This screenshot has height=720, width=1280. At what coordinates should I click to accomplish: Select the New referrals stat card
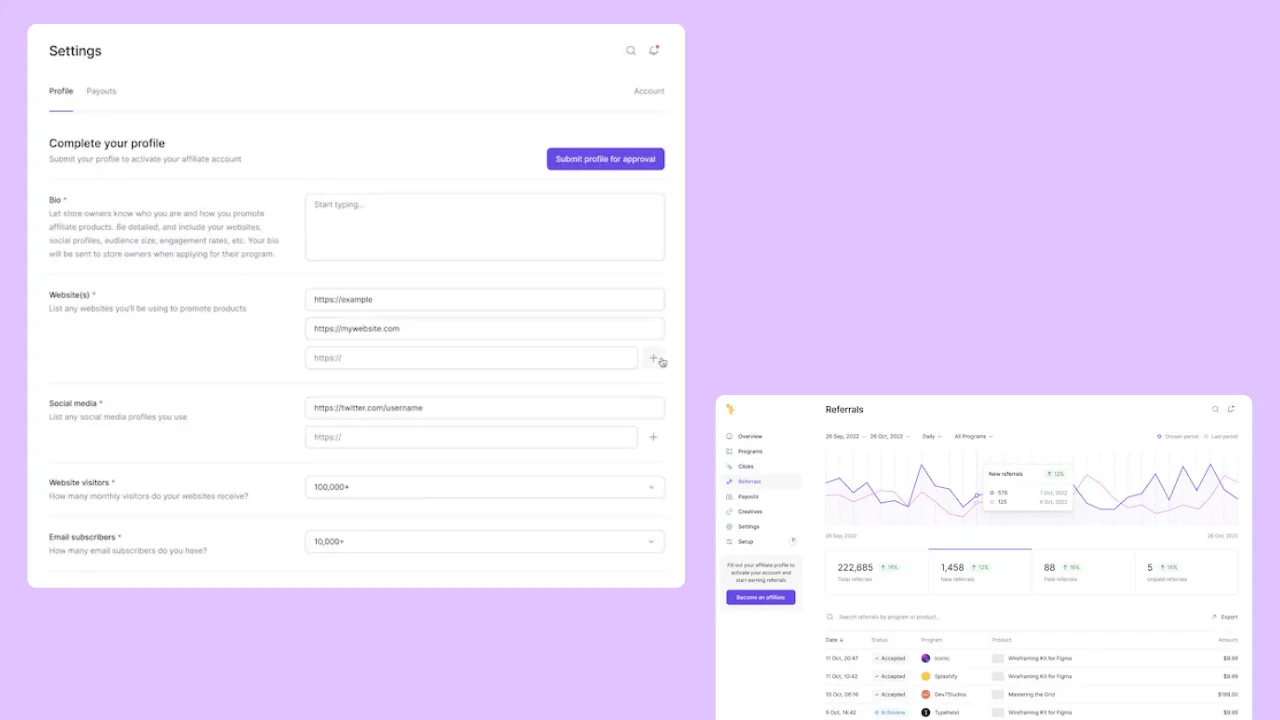pos(980,572)
